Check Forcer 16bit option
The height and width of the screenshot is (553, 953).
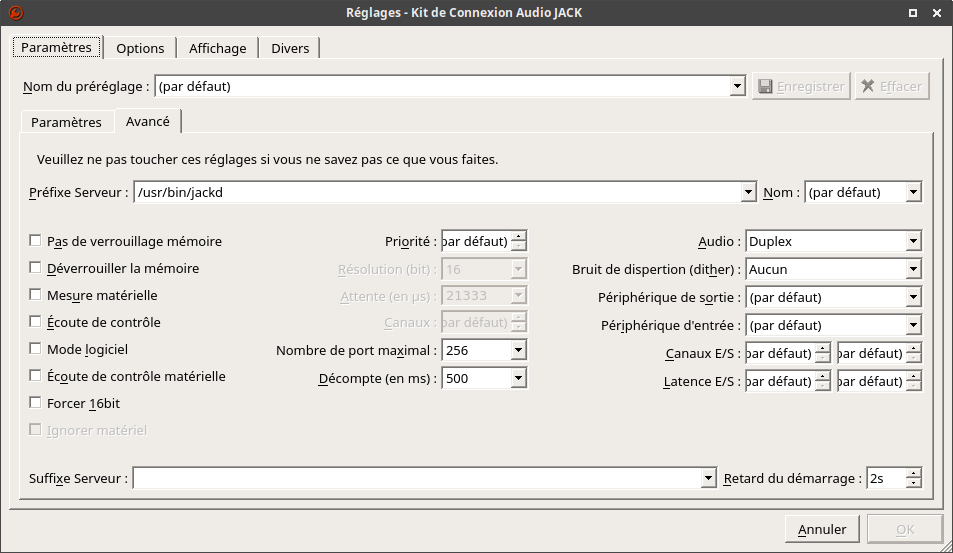35,403
